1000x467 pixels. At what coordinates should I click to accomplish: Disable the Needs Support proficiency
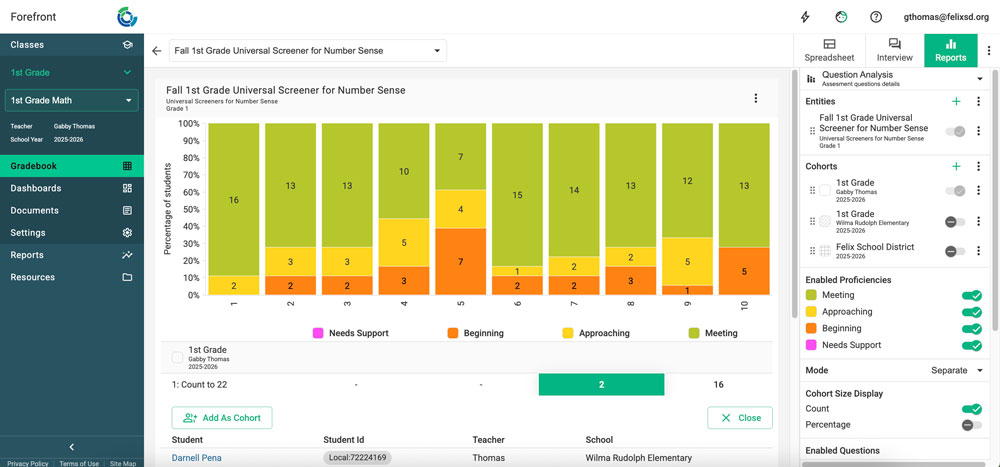(970, 345)
